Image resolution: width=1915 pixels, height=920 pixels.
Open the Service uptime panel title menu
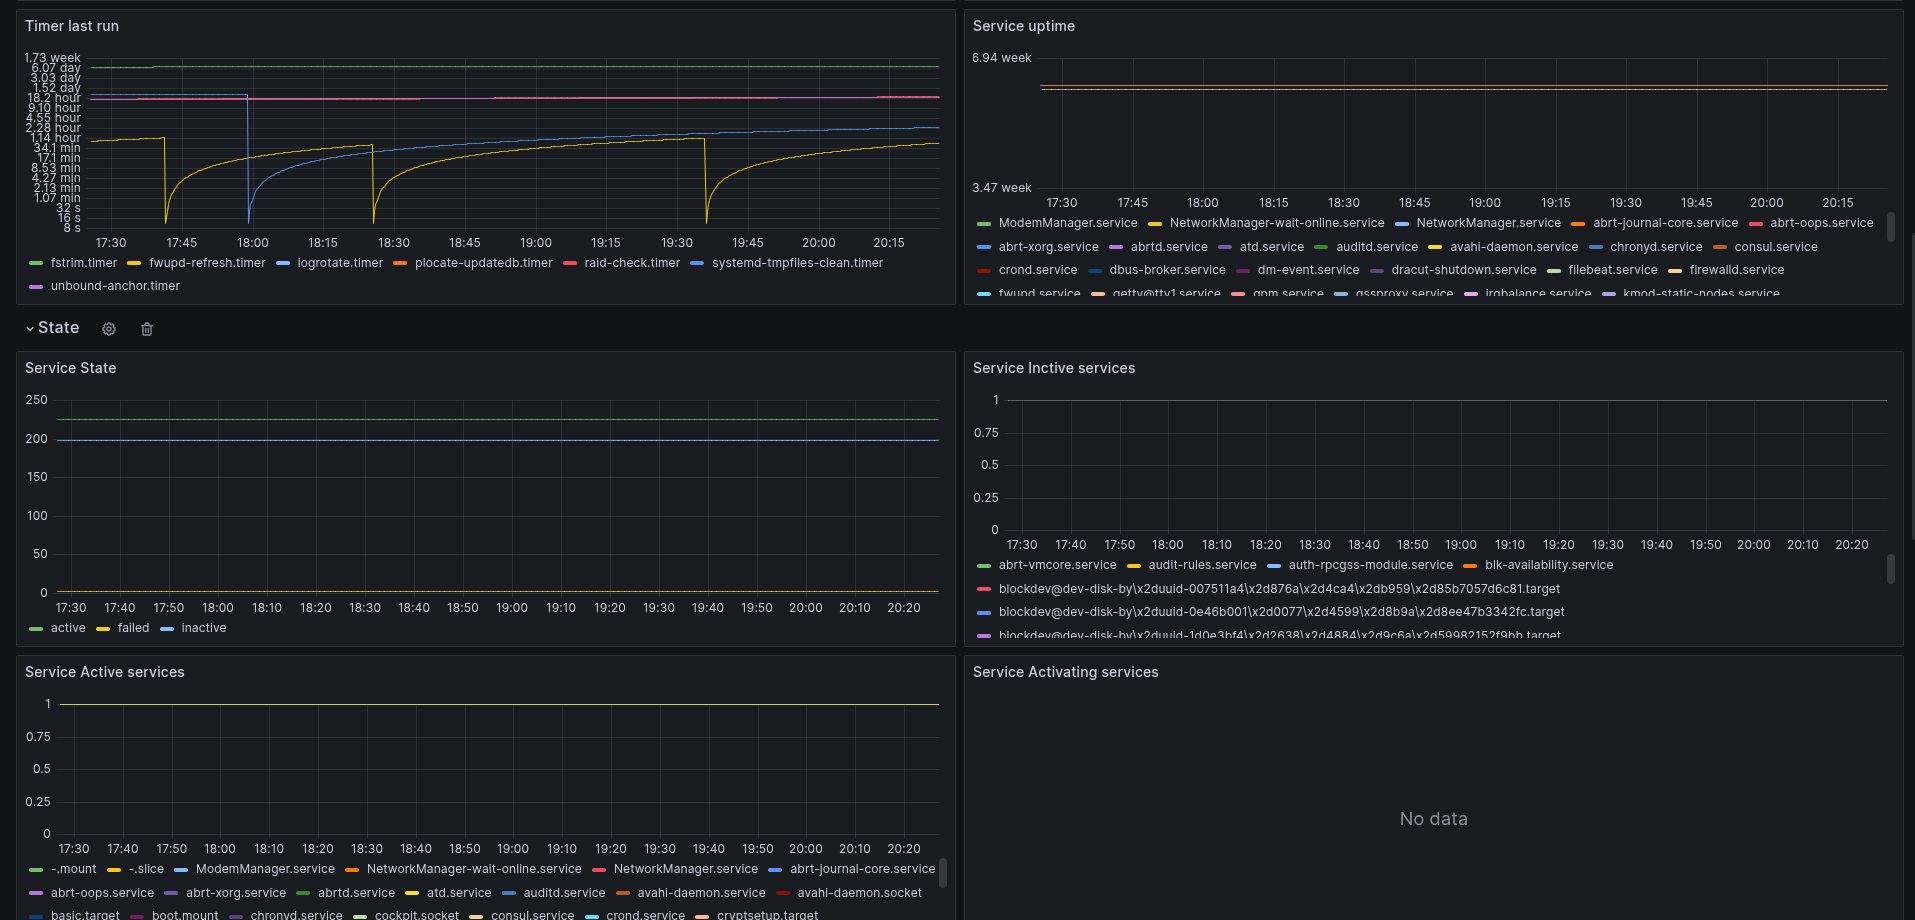[x=1024, y=26]
